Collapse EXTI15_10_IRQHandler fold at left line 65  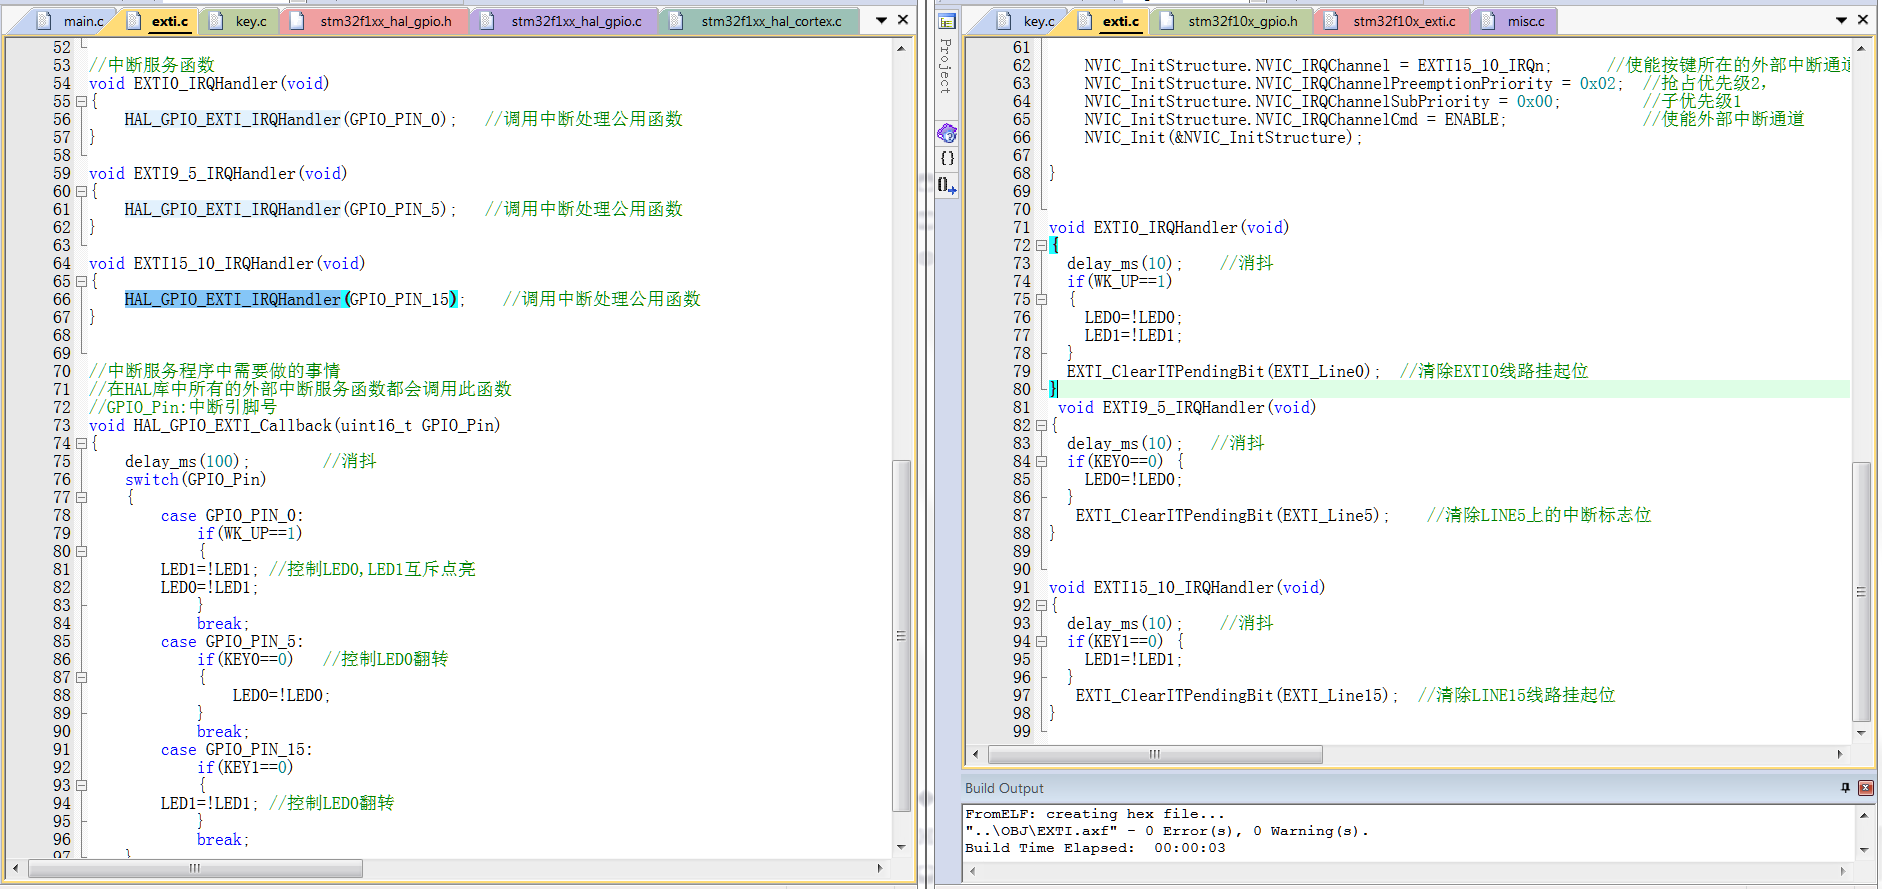click(82, 282)
